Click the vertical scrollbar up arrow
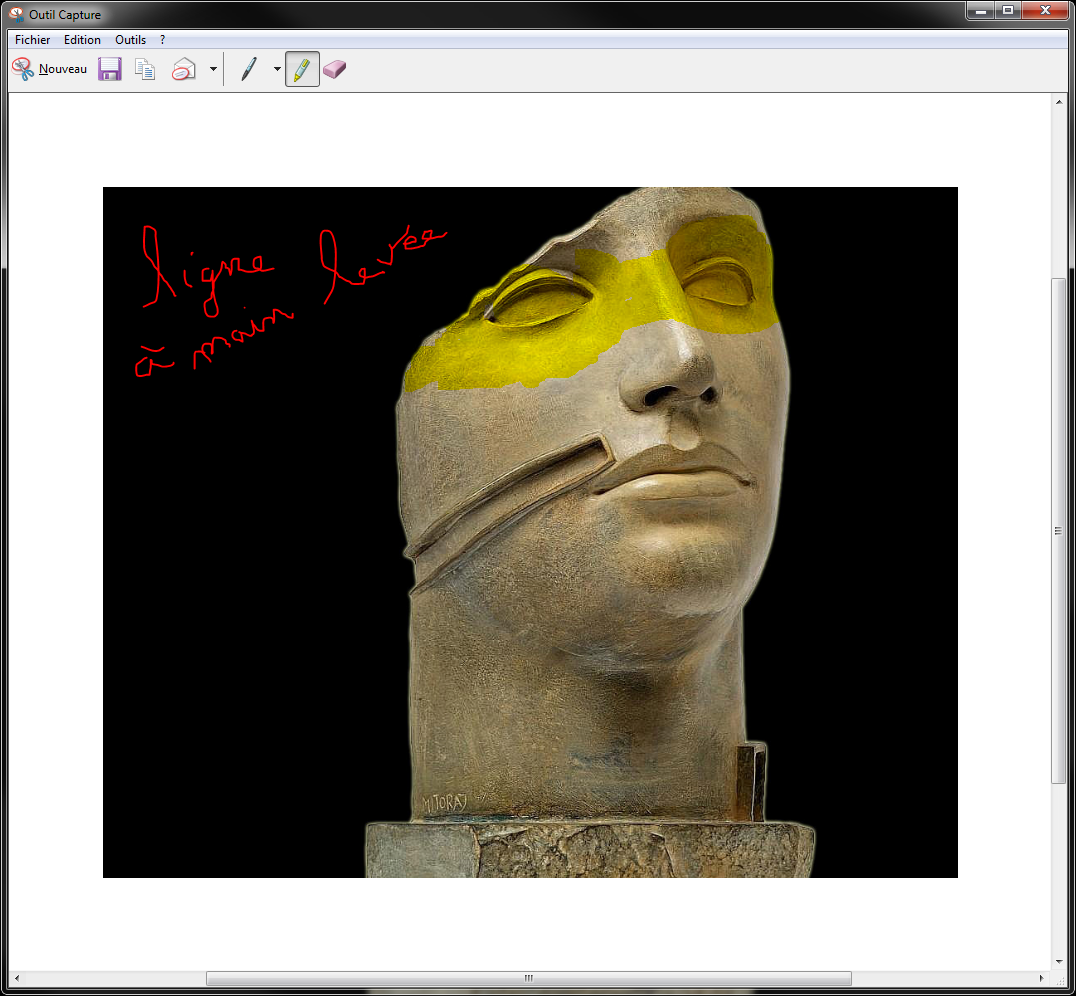Screen dimensions: 1076x996 (1059, 102)
